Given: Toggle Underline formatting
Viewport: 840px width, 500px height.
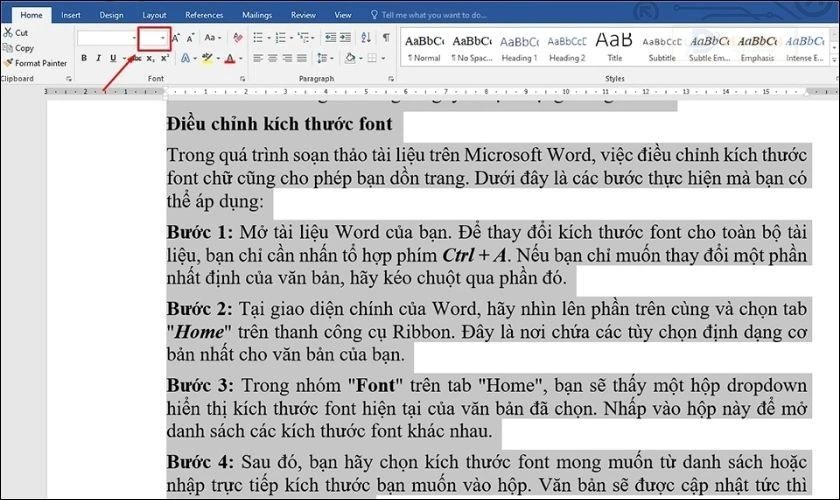Looking at the screenshot, I should click(112, 58).
